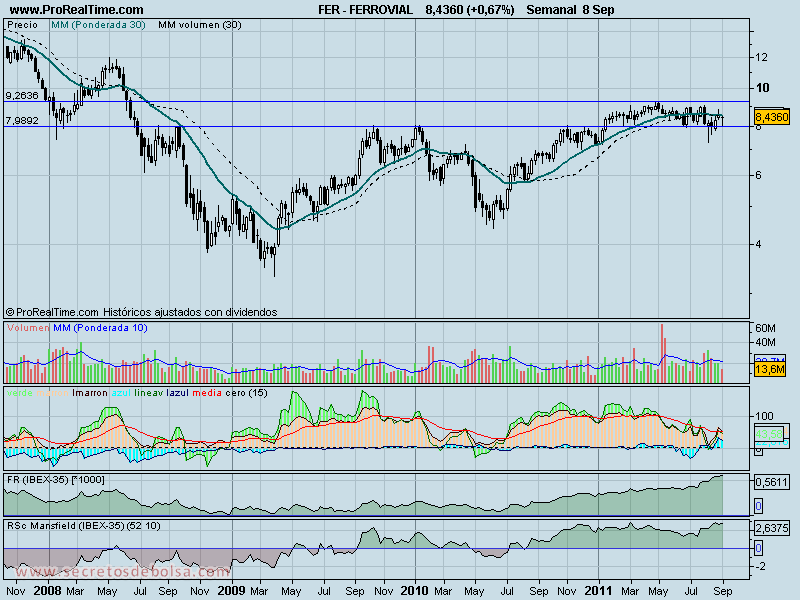
Task: Select the lineav legend label
Action: click(x=149, y=393)
